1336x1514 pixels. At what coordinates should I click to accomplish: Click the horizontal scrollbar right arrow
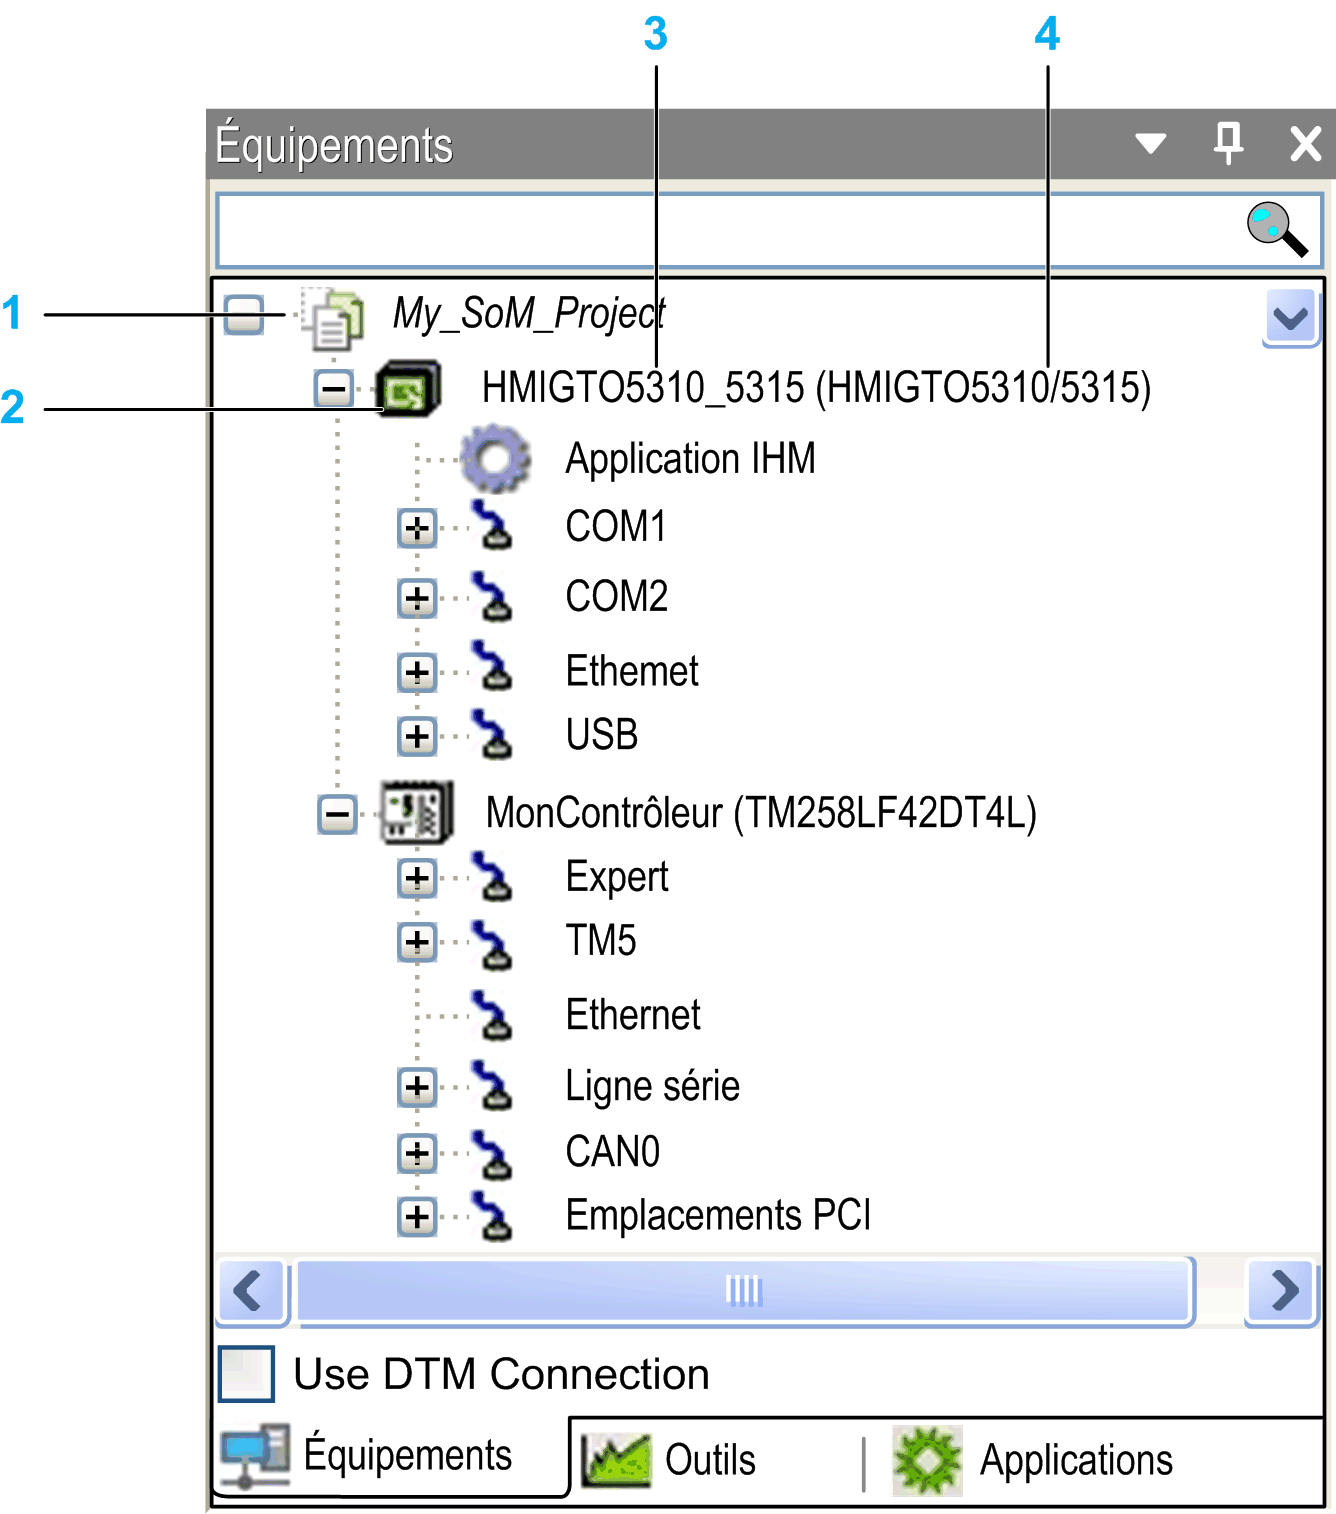point(1283,1291)
